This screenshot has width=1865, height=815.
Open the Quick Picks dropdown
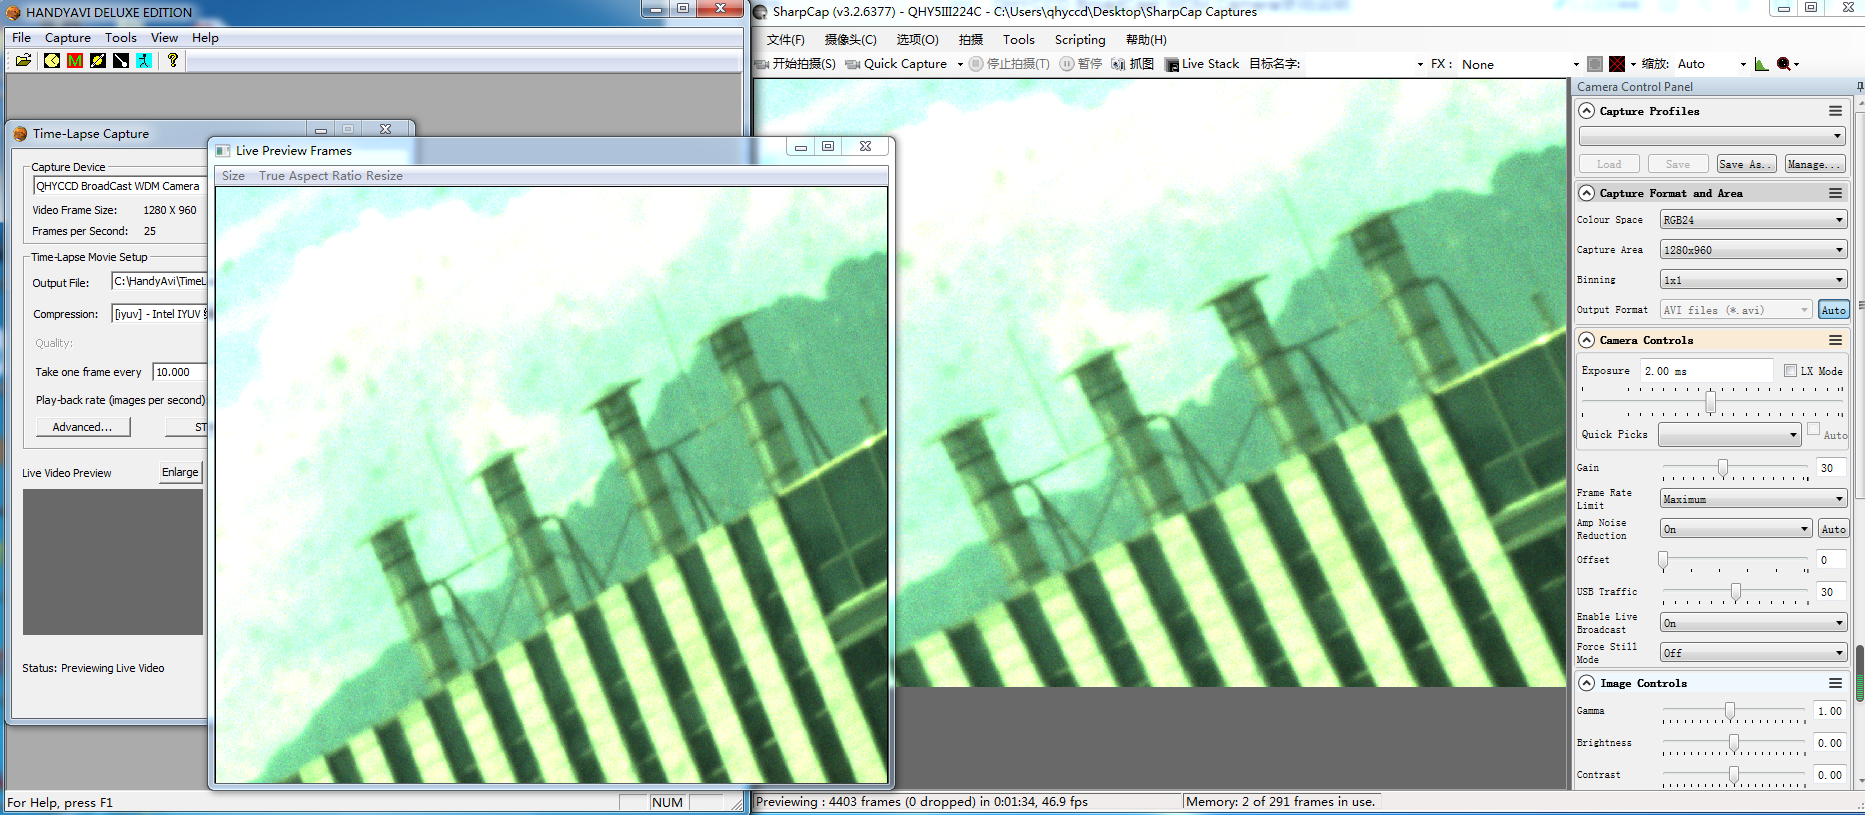pos(1729,435)
